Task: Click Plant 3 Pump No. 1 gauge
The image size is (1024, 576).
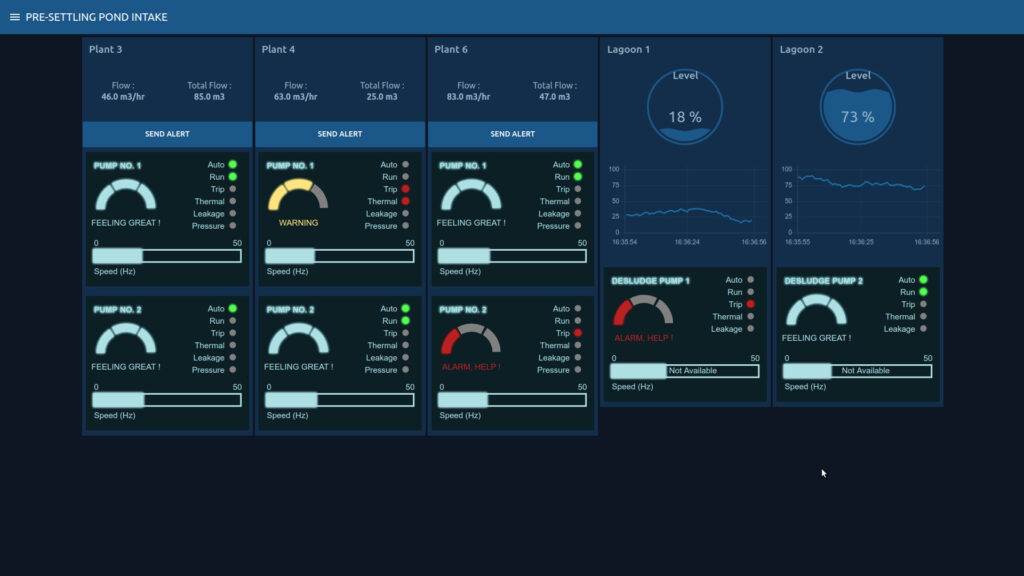Action: [x=126, y=195]
